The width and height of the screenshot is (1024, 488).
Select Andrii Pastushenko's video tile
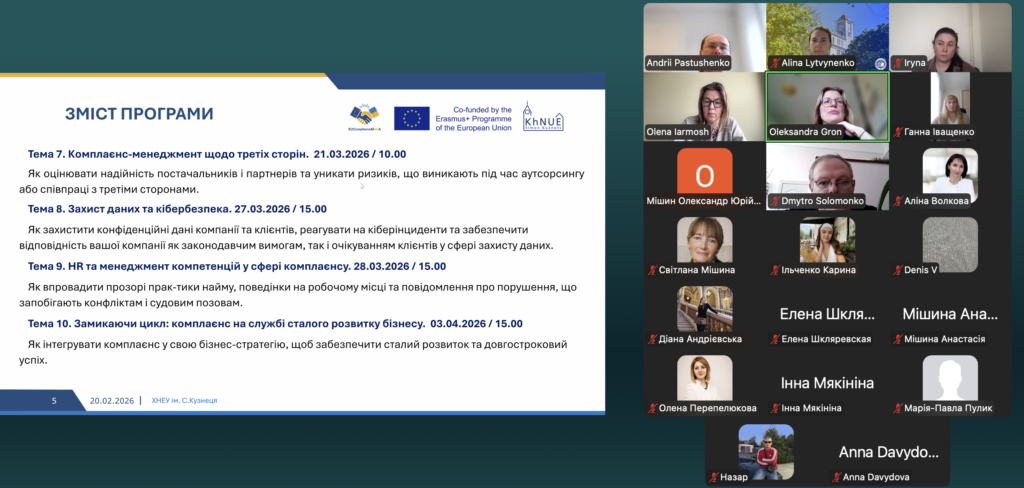pyautogui.click(x=704, y=36)
